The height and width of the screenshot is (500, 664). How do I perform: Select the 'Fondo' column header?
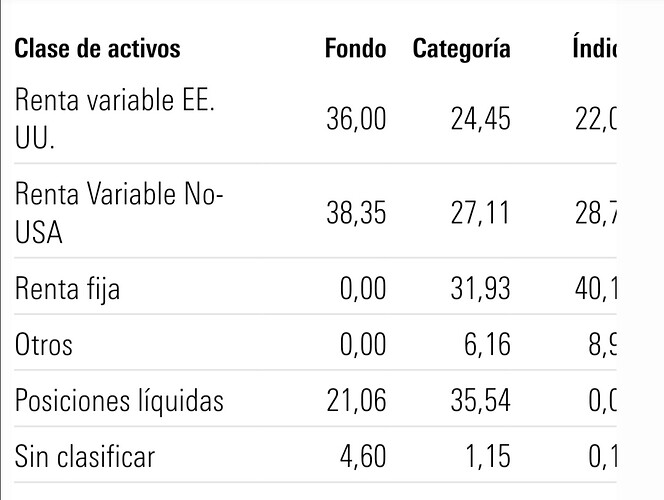click(x=355, y=48)
